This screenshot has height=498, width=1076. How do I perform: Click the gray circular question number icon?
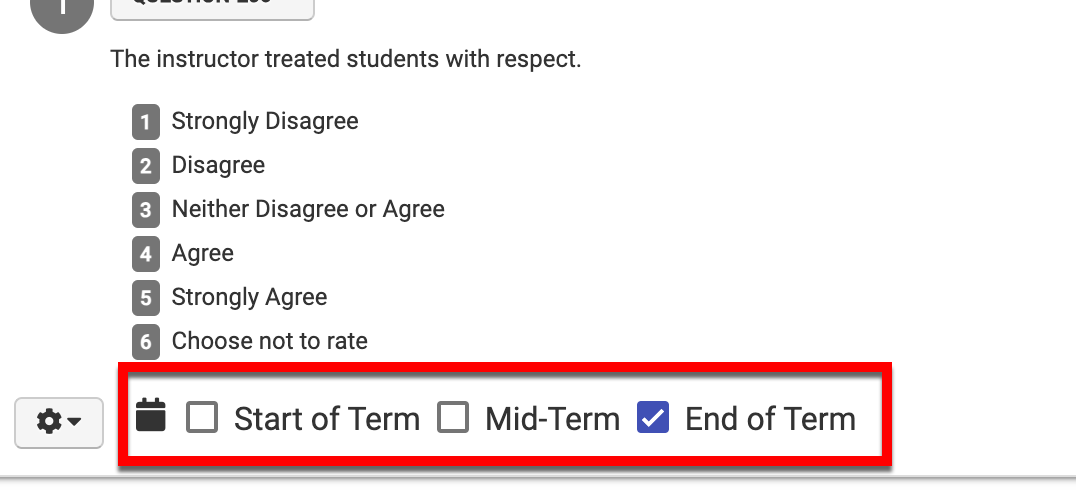click(62, 12)
